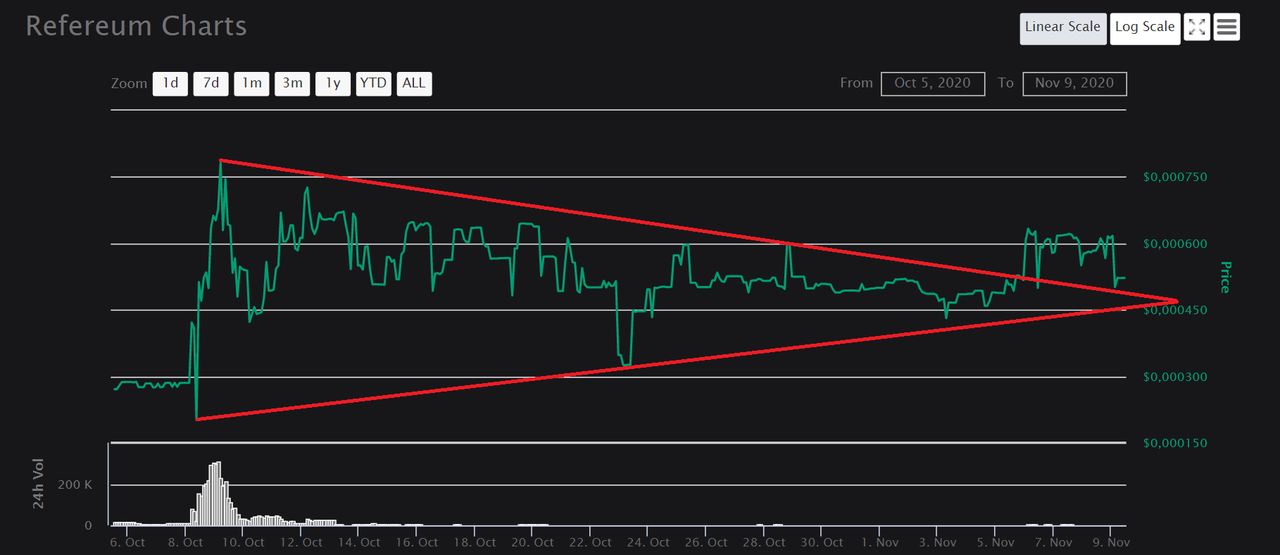This screenshot has height=555, width=1280.
Task: Switch to Log Scale
Action: 1145,27
